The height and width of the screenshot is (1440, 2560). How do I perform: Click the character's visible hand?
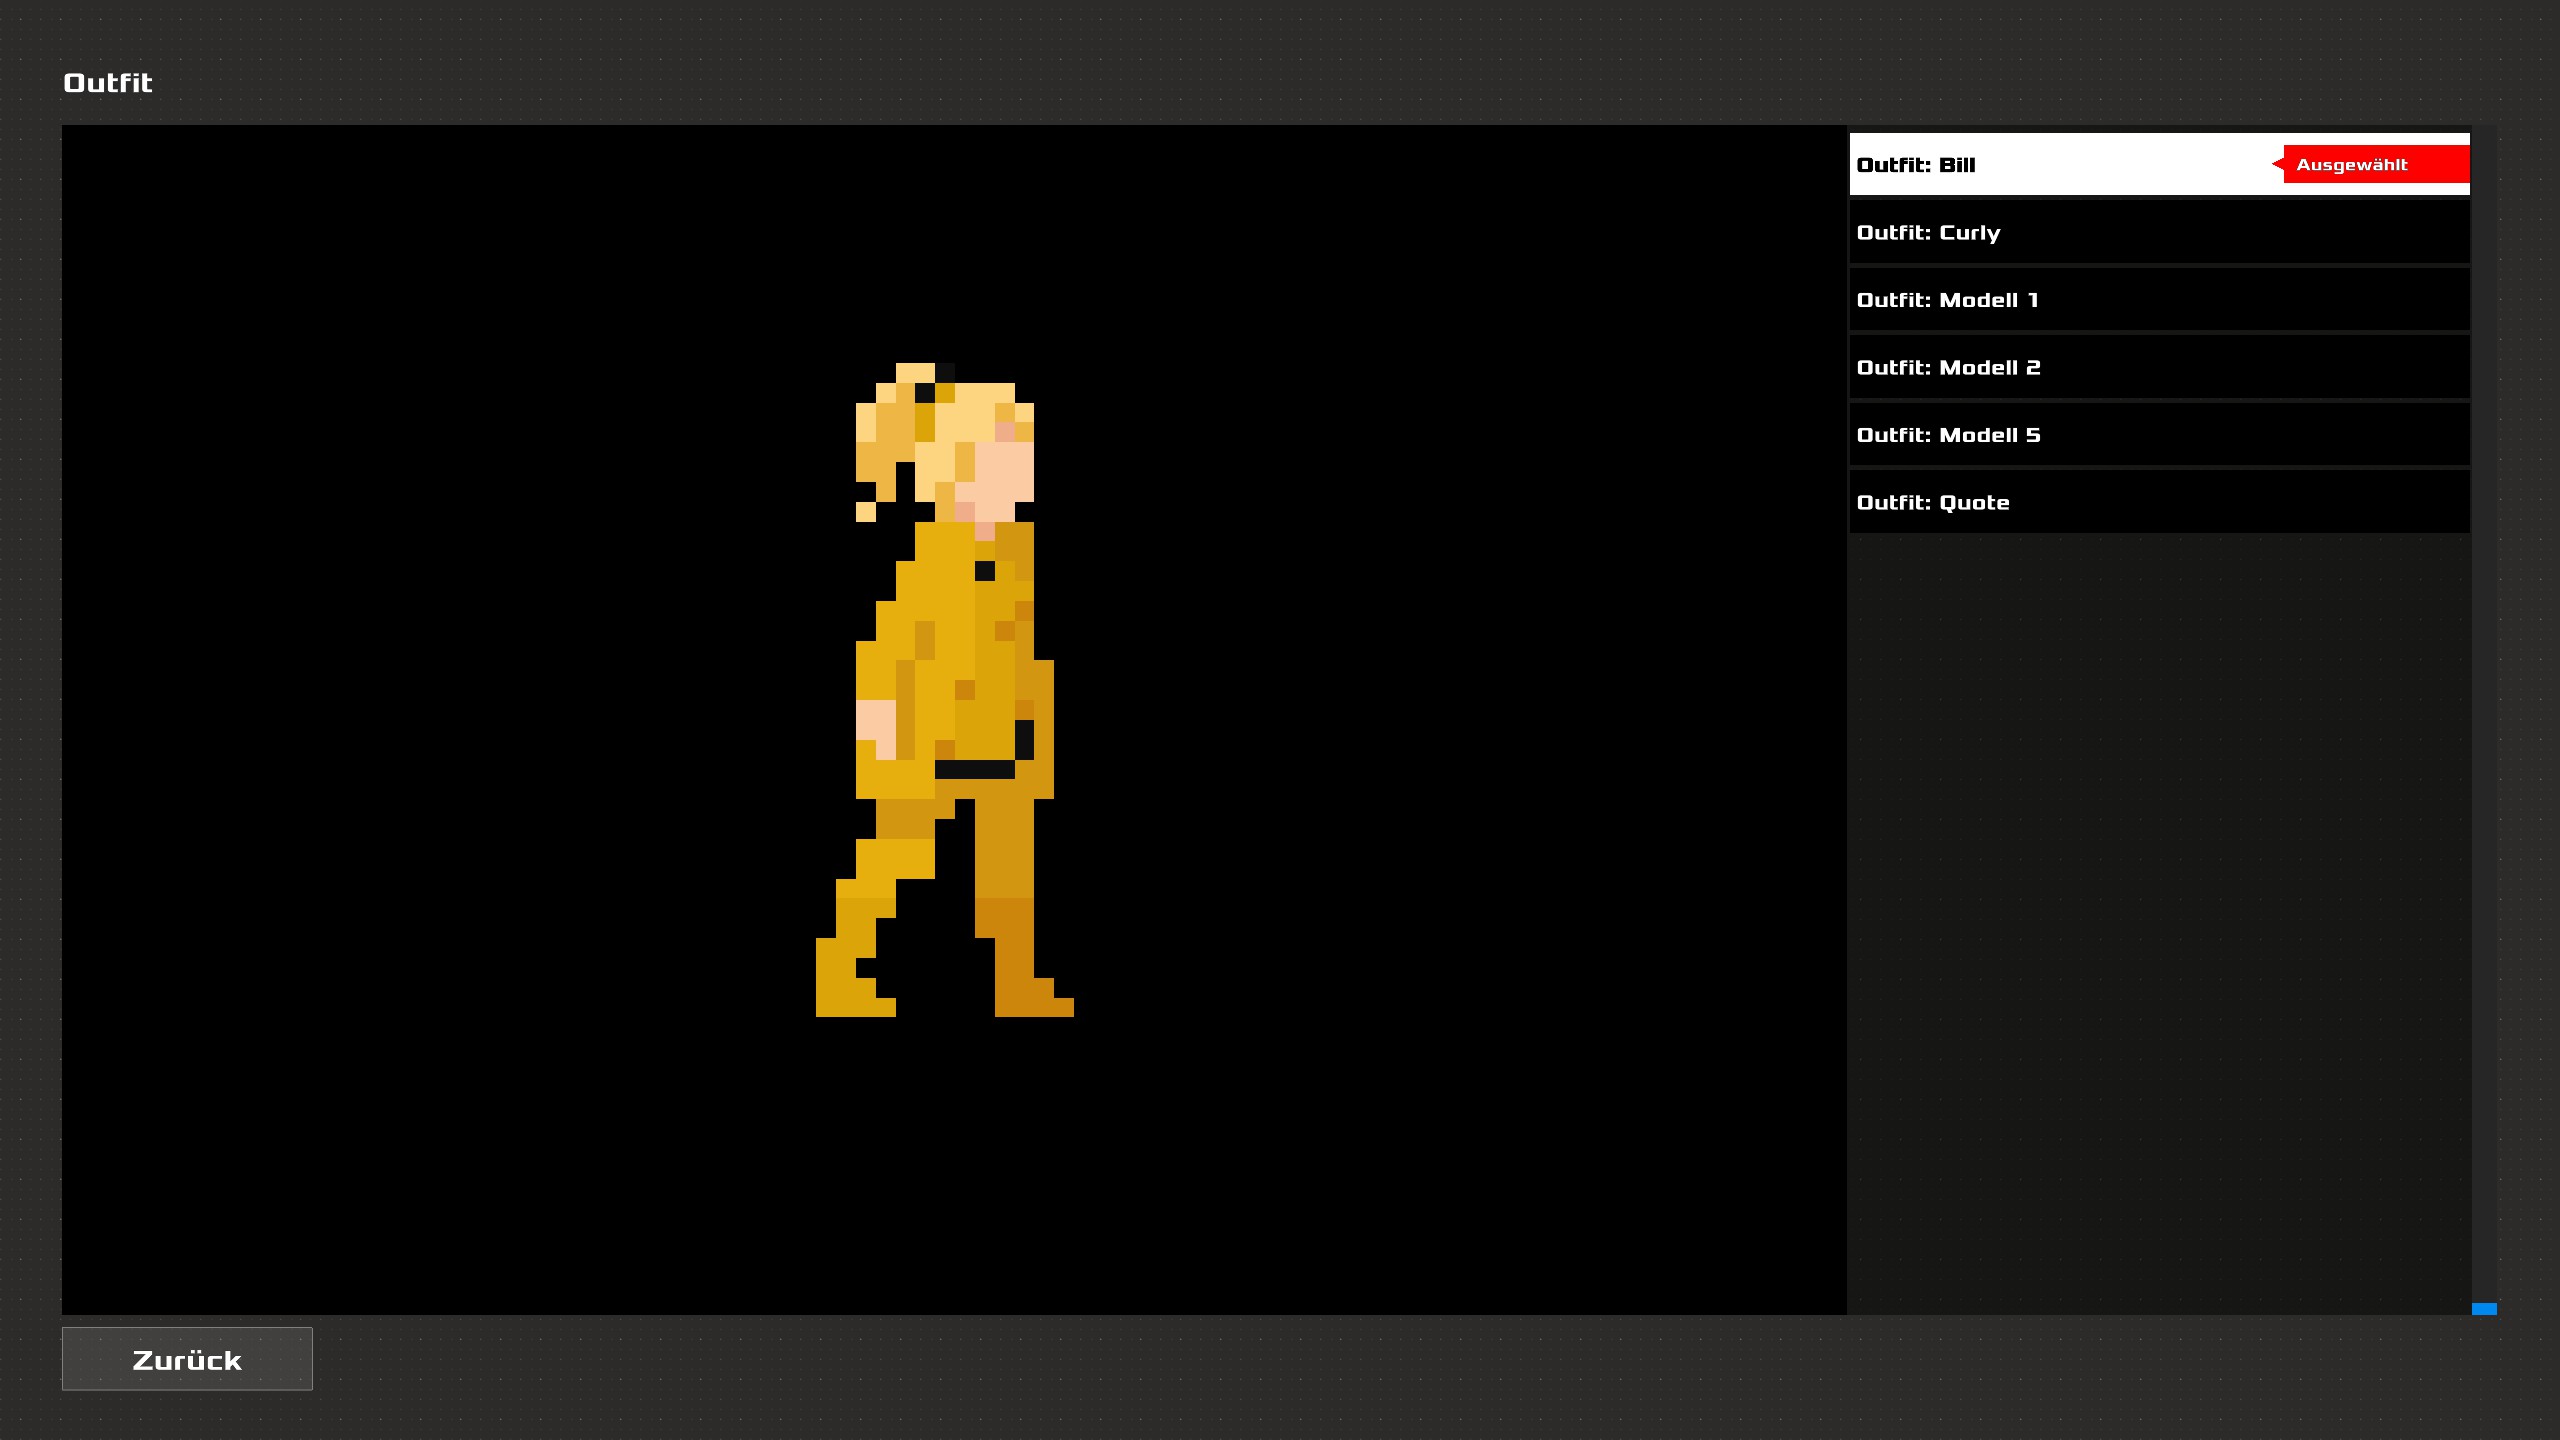875,722
